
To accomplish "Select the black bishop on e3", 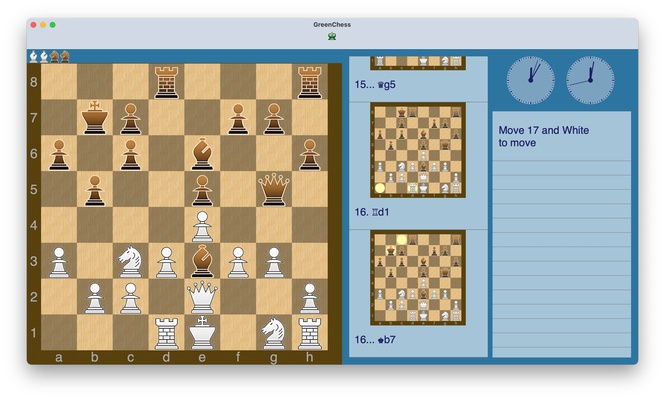I will click(x=202, y=261).
